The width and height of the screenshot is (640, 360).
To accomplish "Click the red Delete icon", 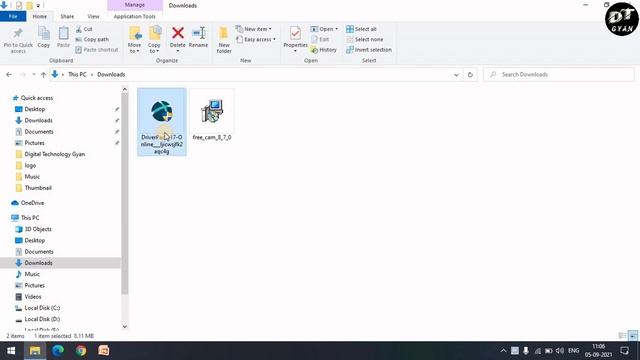I will pos(178,33).
